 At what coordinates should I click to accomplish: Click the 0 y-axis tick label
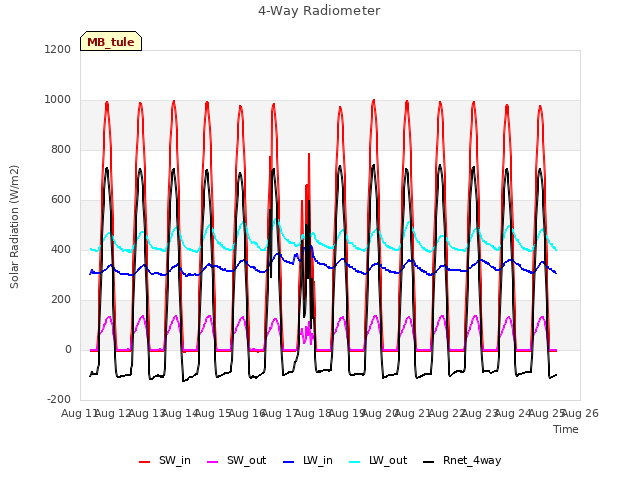click(x=68, y=349)
